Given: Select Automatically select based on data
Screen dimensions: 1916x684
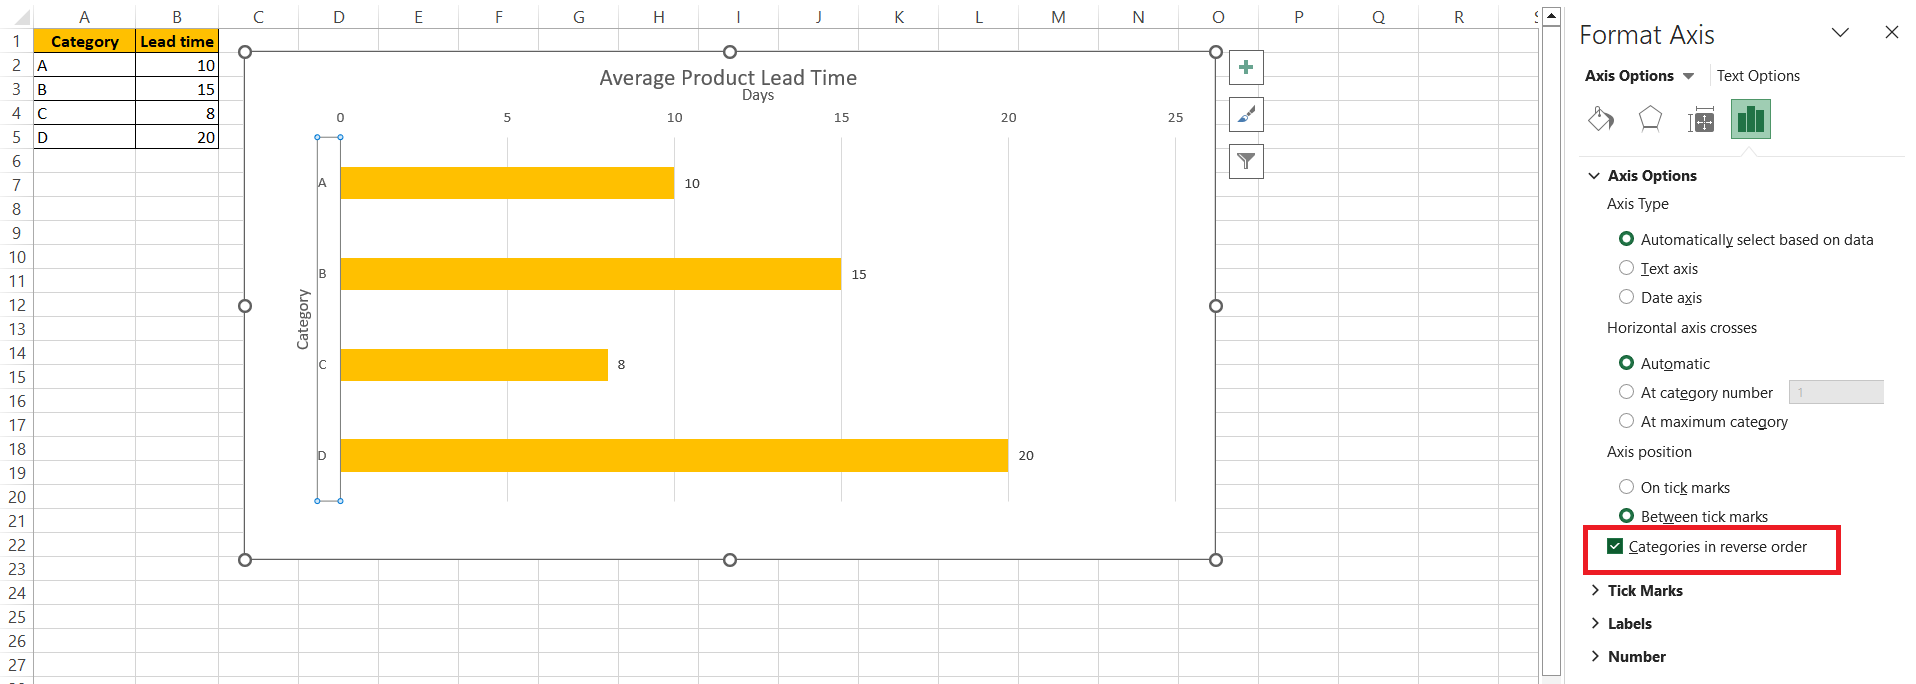Looking at the screenshot, I should pos(1627,239).
